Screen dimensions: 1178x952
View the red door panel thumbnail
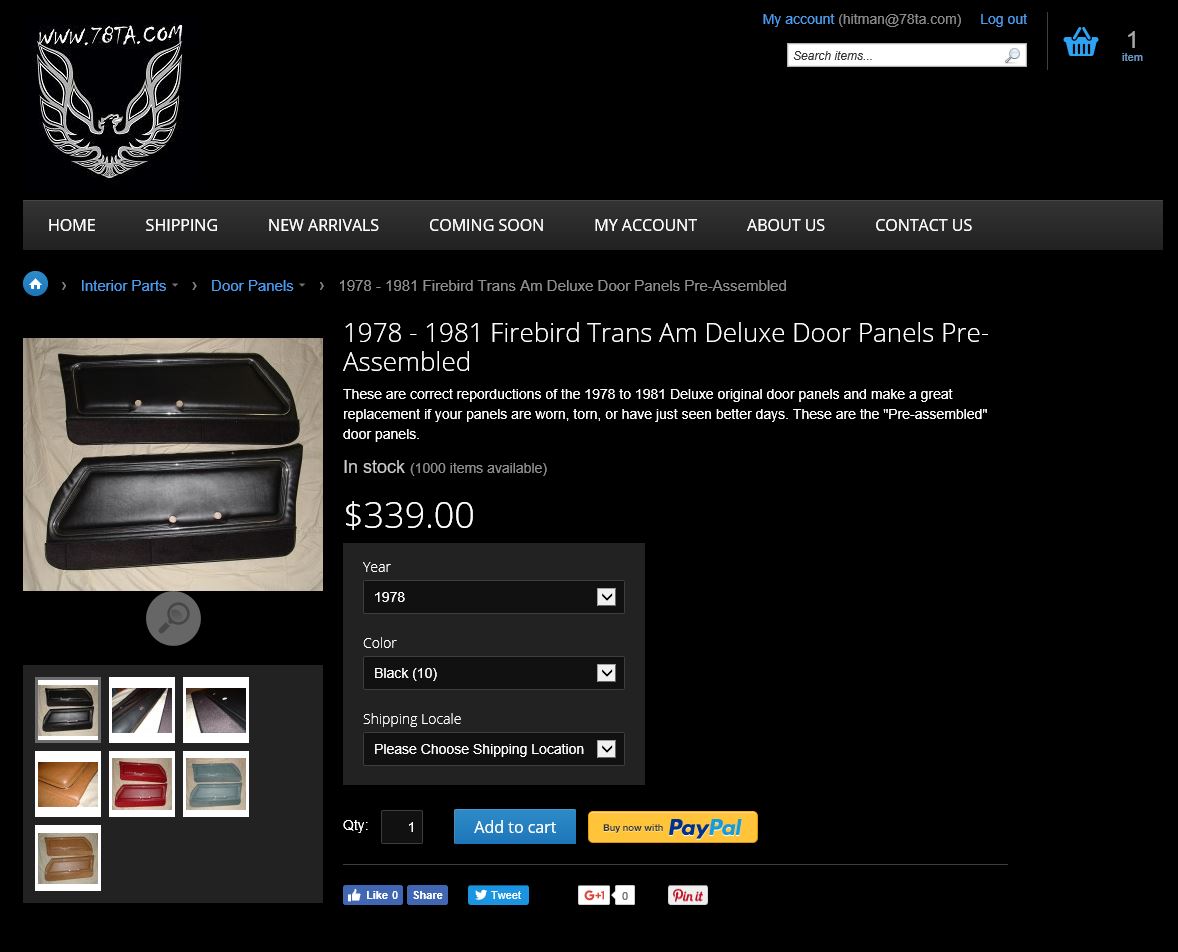pyautogui.click(x=142, y=784)
